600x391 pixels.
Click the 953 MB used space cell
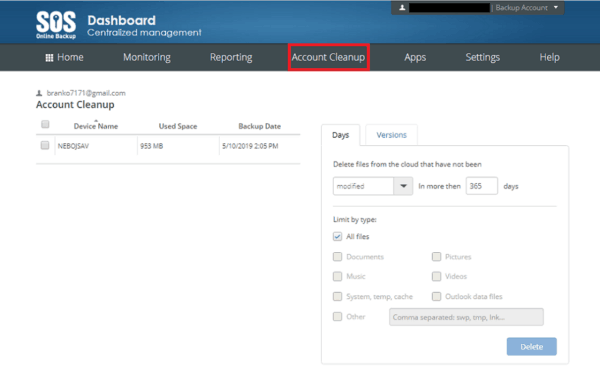click(152, 146)
